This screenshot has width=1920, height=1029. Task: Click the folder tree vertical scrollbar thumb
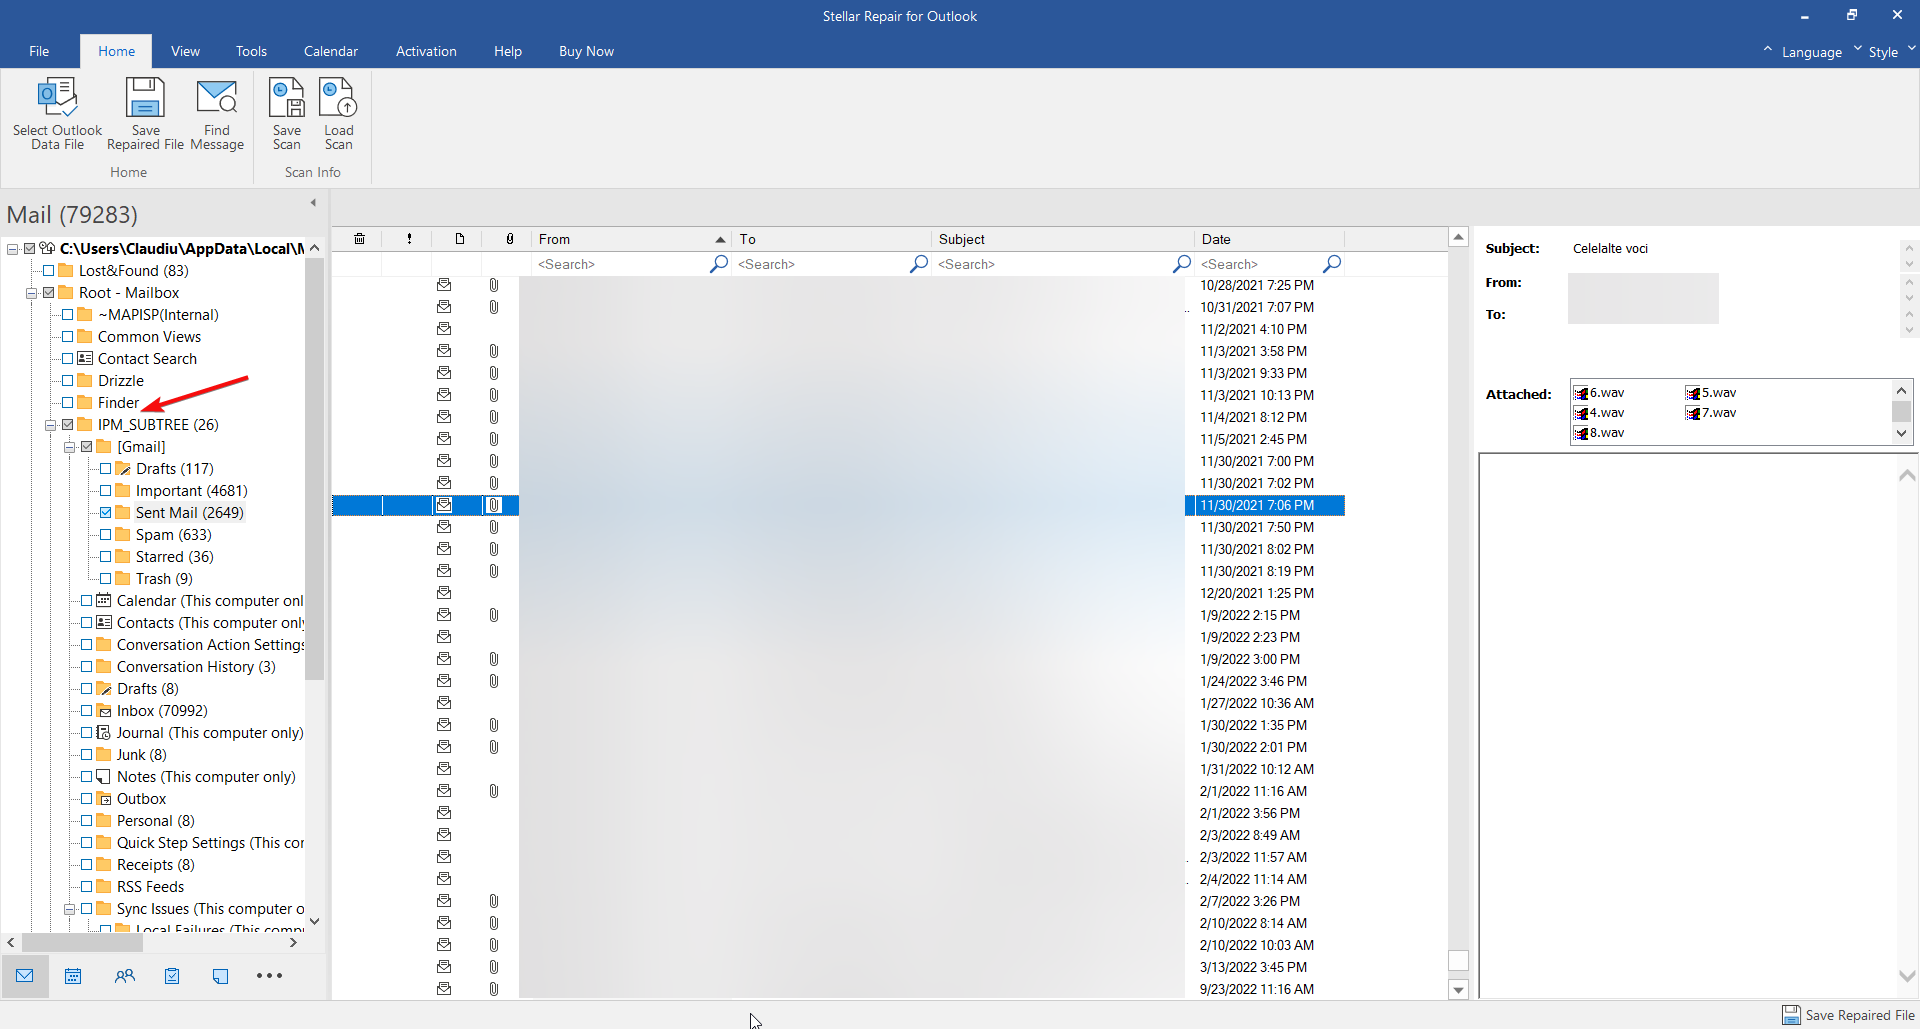pos(314,468)
